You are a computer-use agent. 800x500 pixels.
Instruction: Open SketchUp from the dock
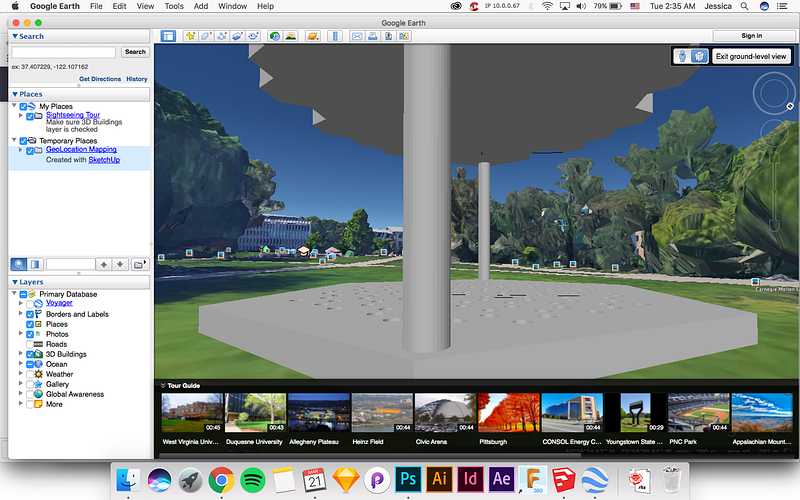pyautogui.click(x=564, y=480)
